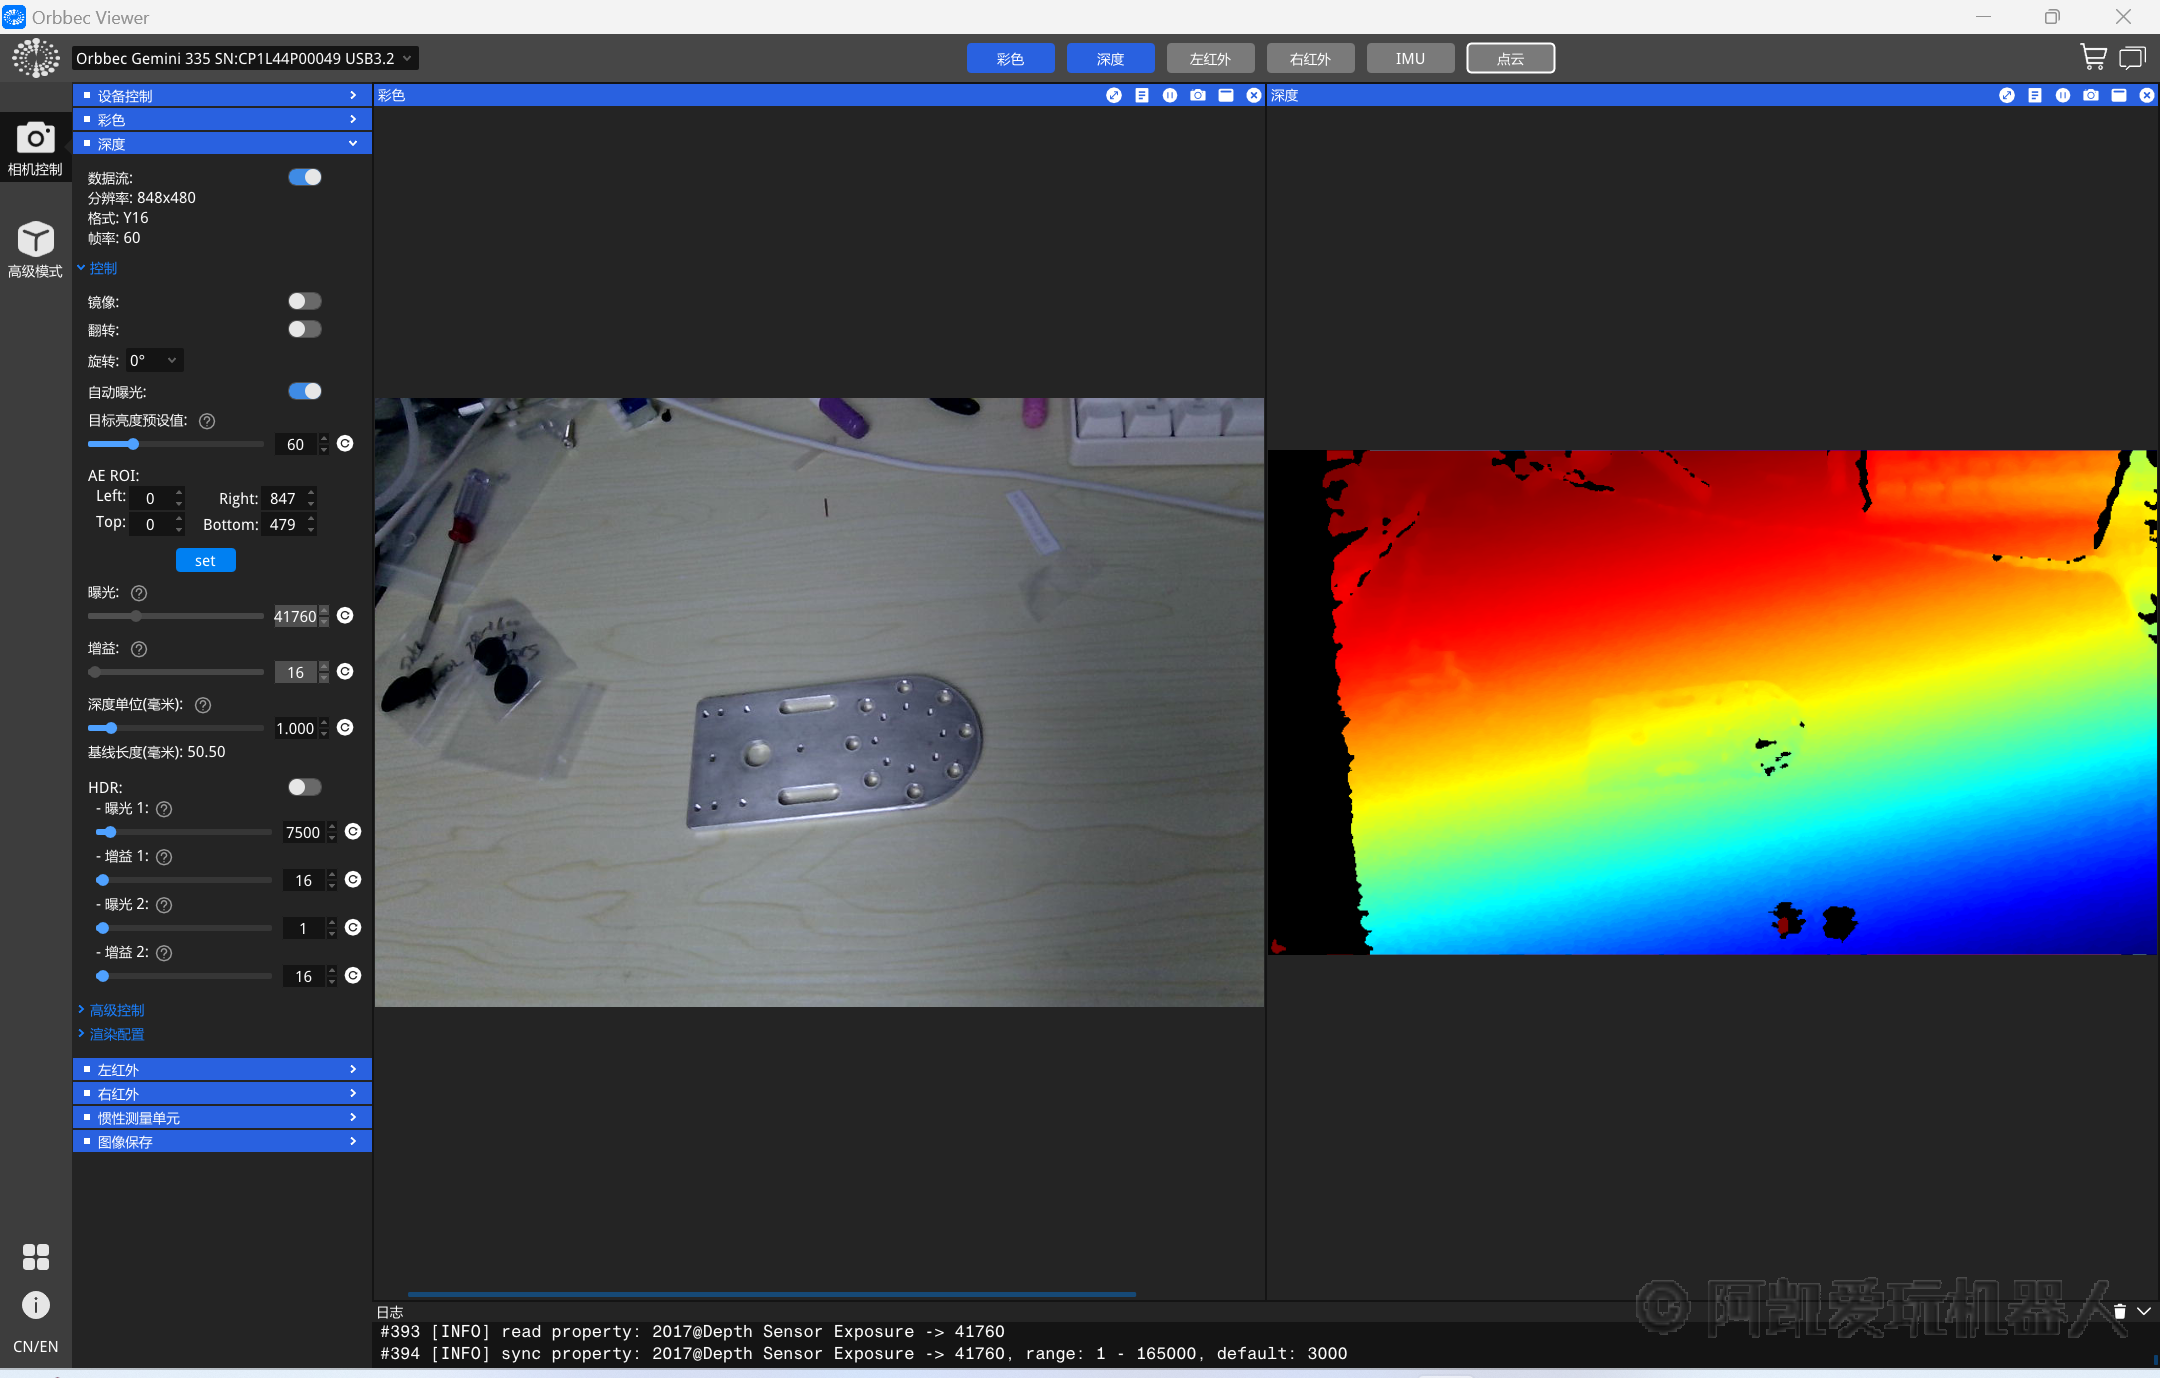Turn off the 数据流 depth stream toggle
Image resolution: width=2160 pixels, height=1378 pixels.
tap(304, 177)
